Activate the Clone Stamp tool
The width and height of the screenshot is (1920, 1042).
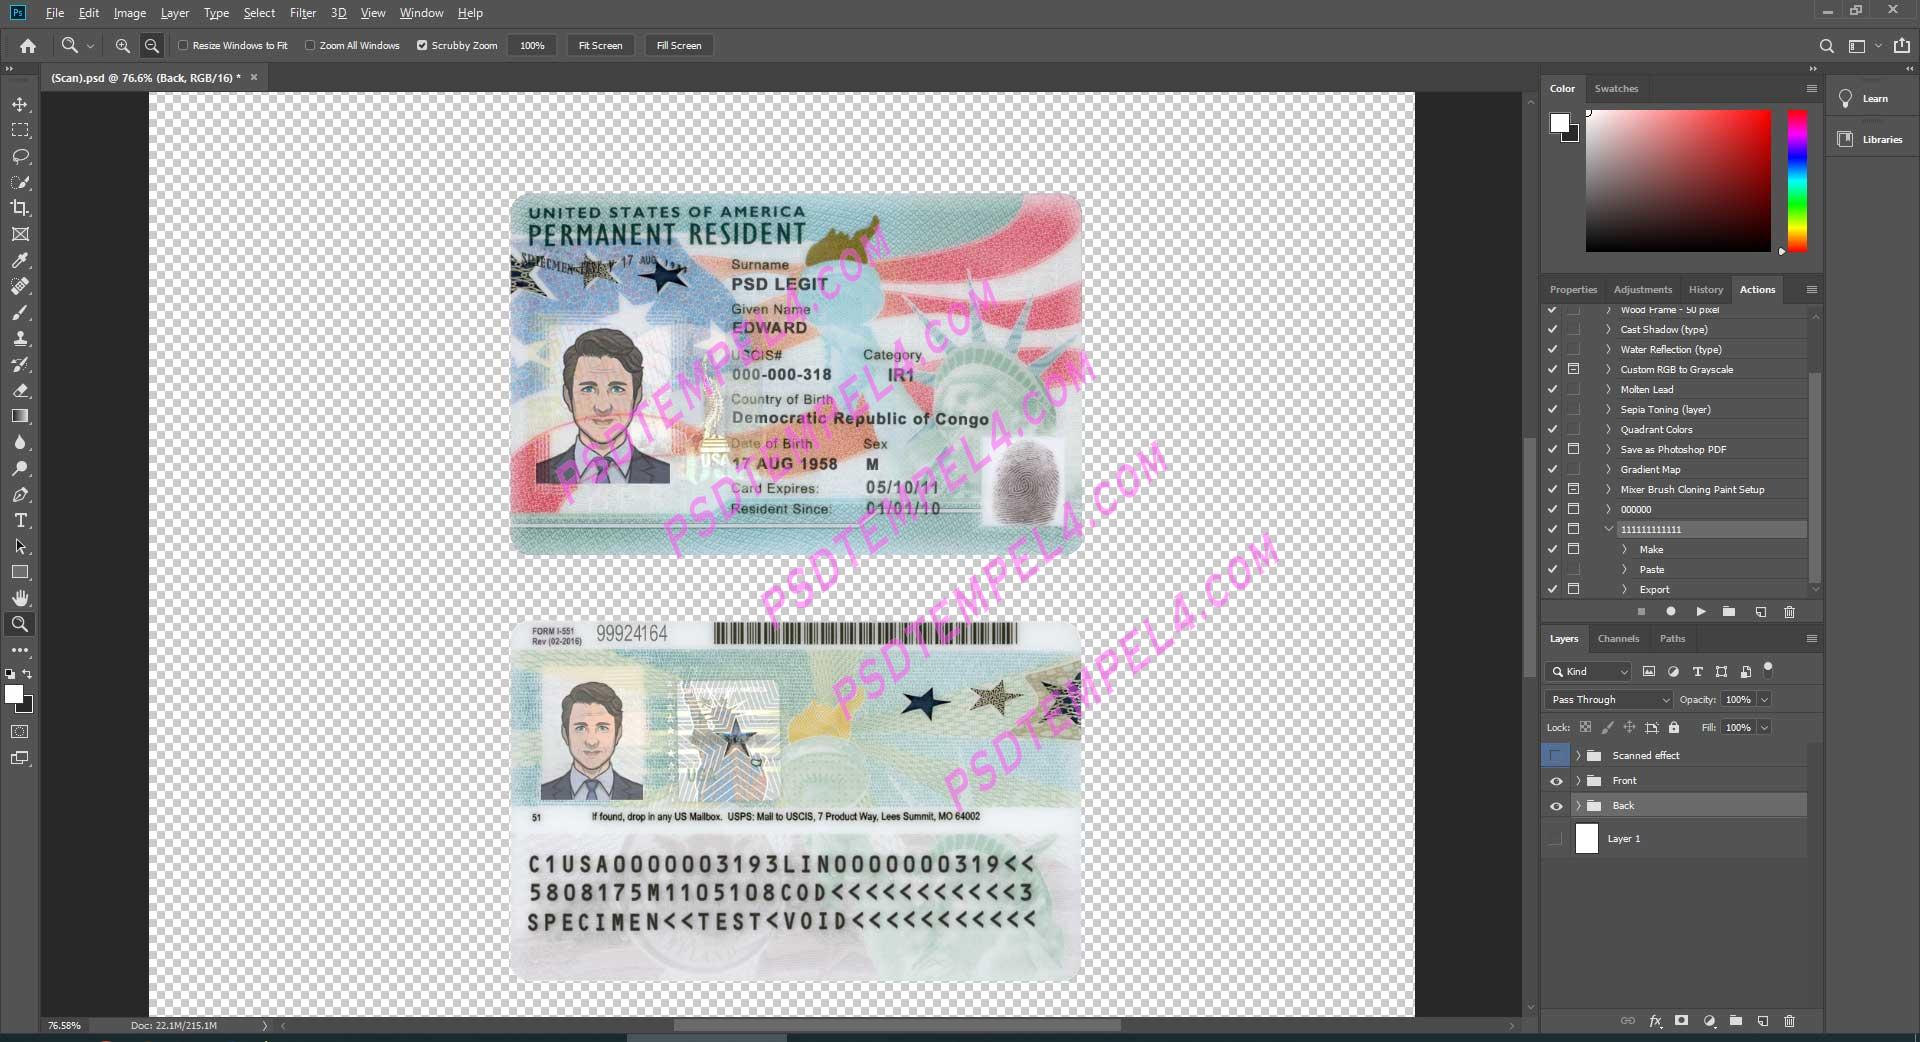pos(20,338)
